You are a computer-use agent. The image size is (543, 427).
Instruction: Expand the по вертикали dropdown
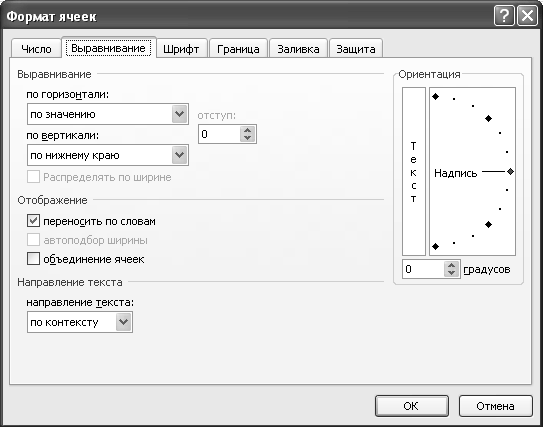coord(179,155)
